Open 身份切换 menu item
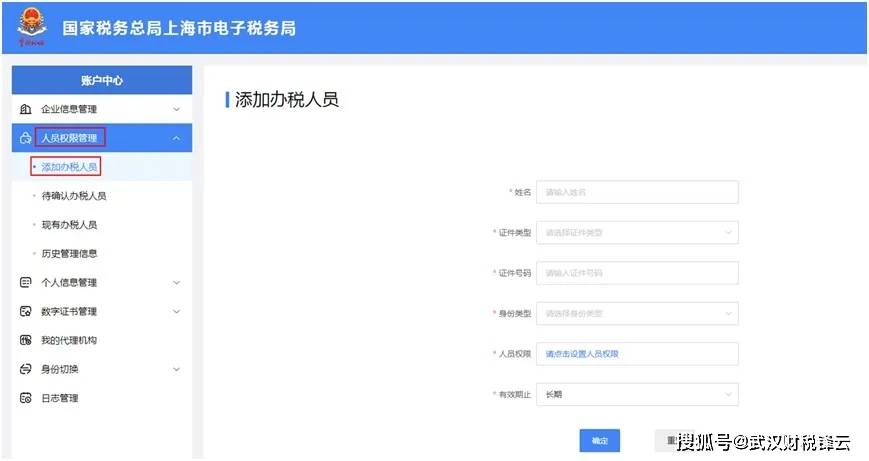The image size is (869, 461). point(102,369)
